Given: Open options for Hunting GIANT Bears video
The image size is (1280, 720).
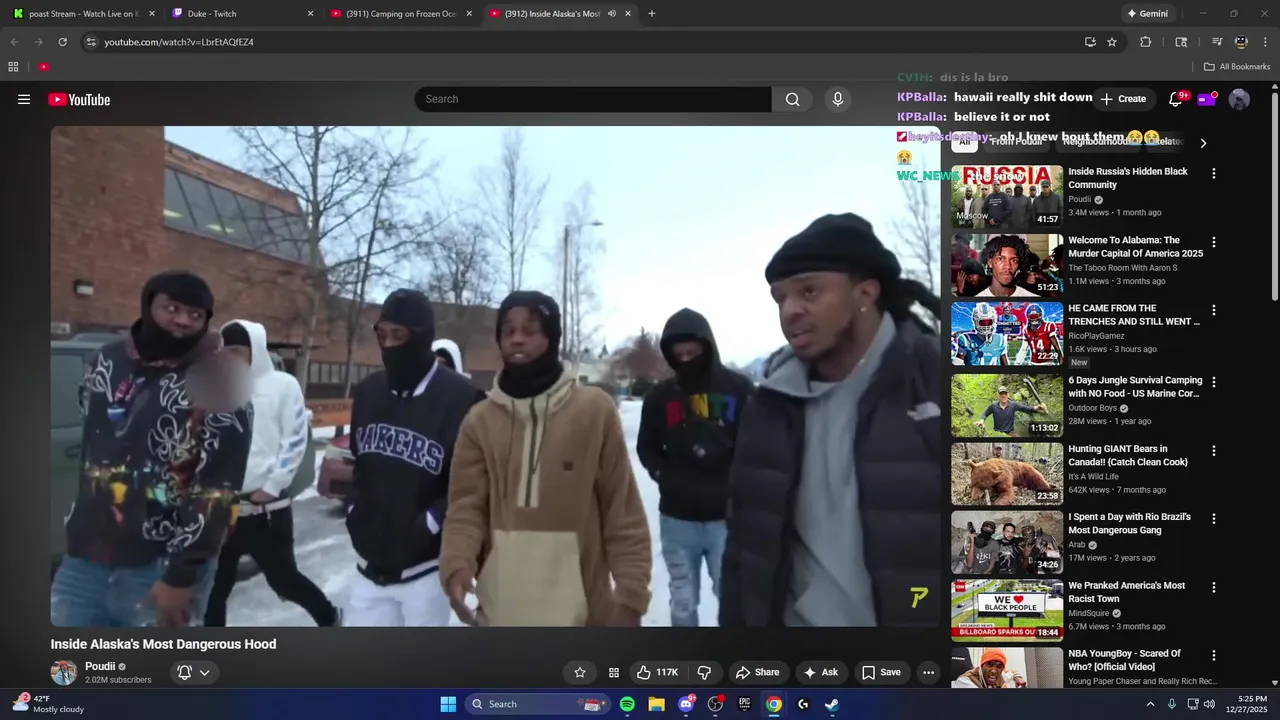Looking at the screenshot, I should click(x=1214, y=450).
